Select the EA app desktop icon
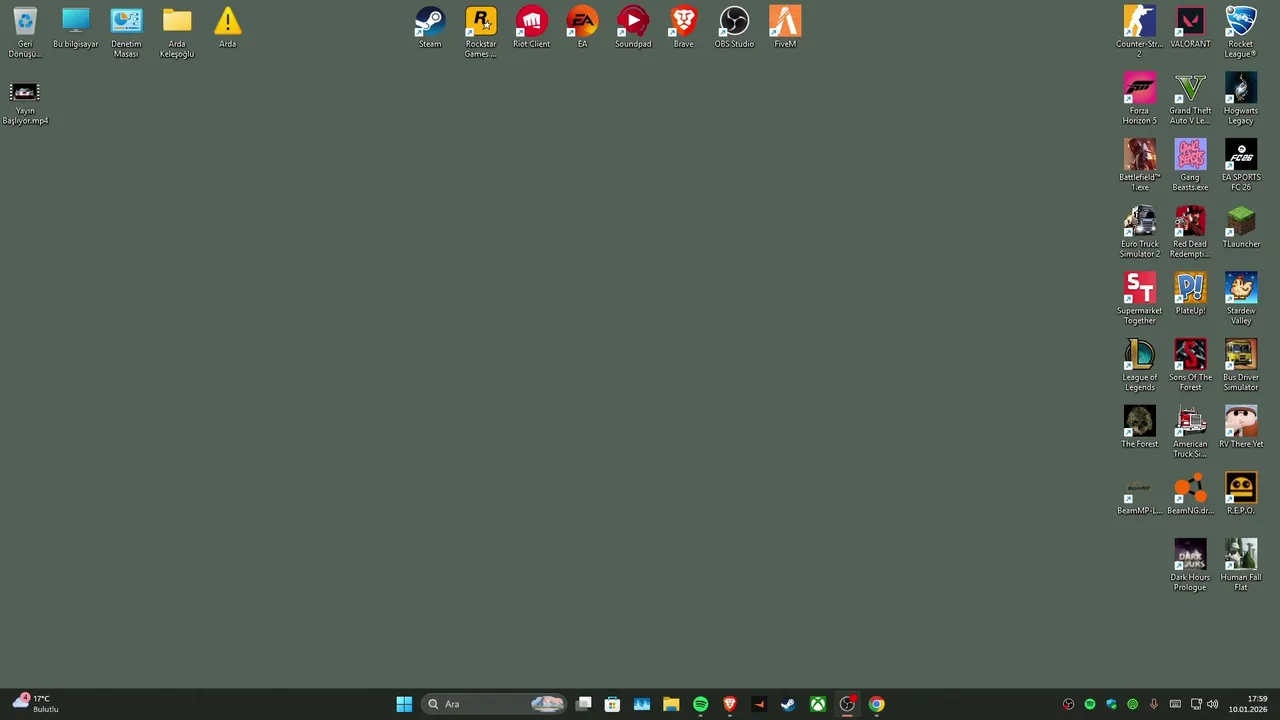This screenshot has height=720, width=1280. pos(582,27)
